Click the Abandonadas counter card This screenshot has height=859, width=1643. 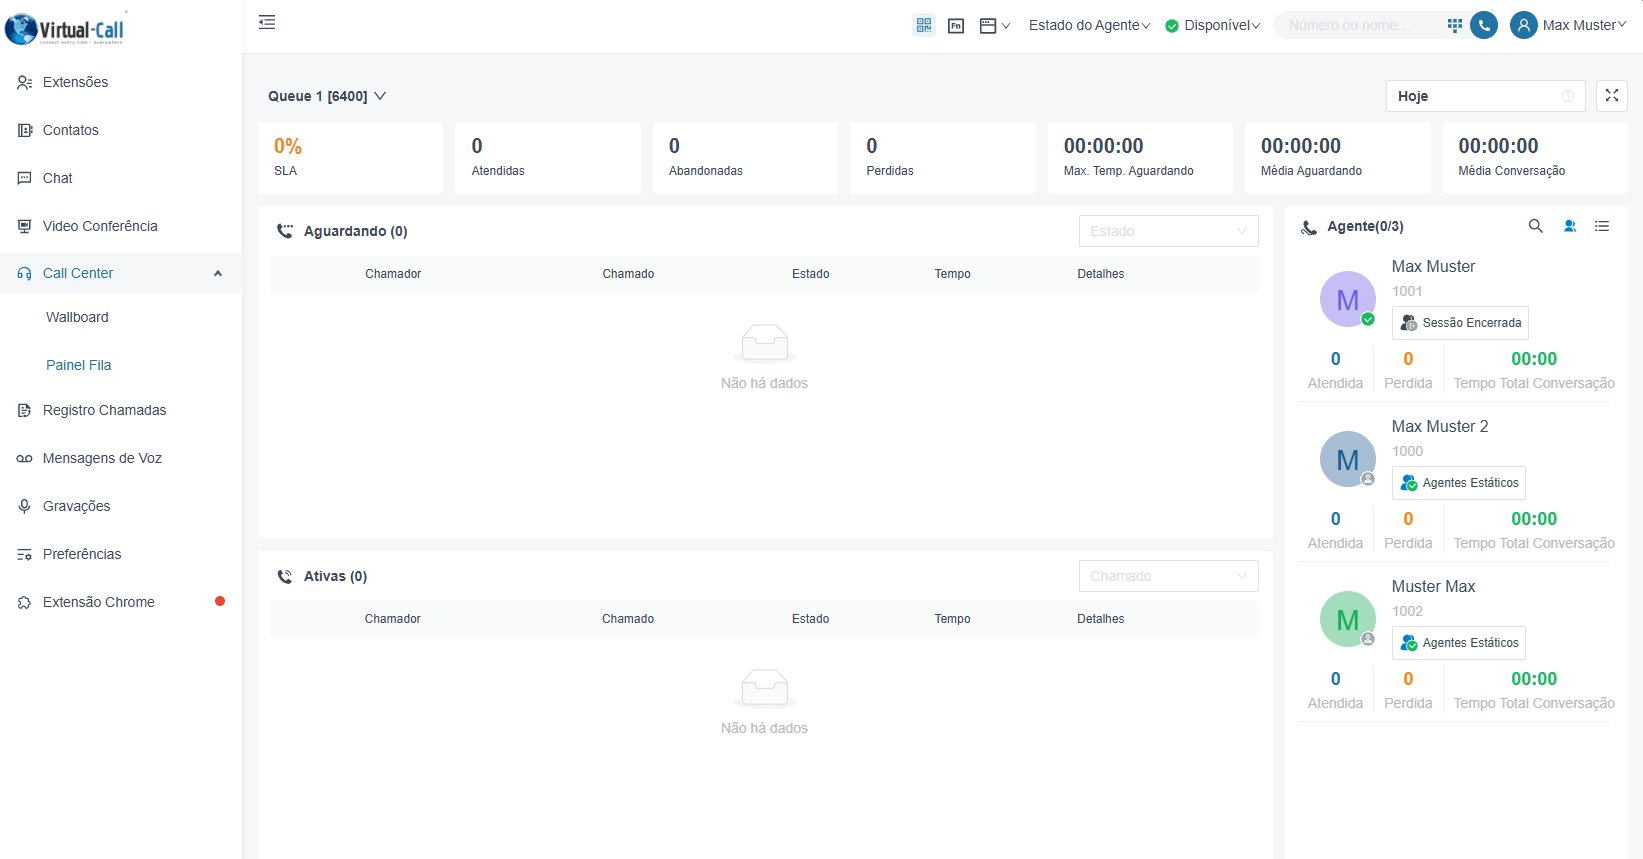[x=745, y=158]
